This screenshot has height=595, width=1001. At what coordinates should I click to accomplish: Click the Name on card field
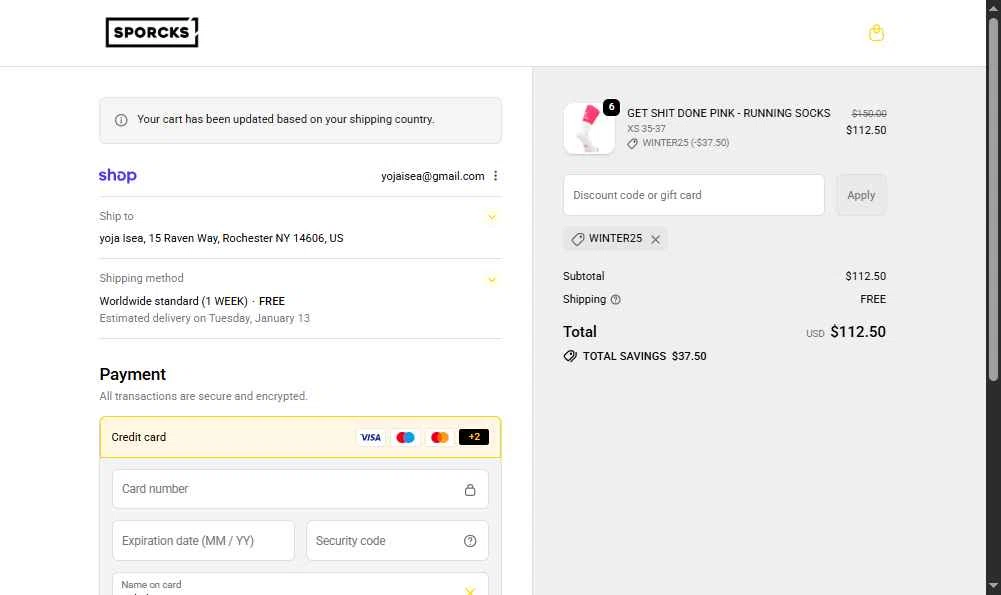pyautogui.click(x=300, y=584)
